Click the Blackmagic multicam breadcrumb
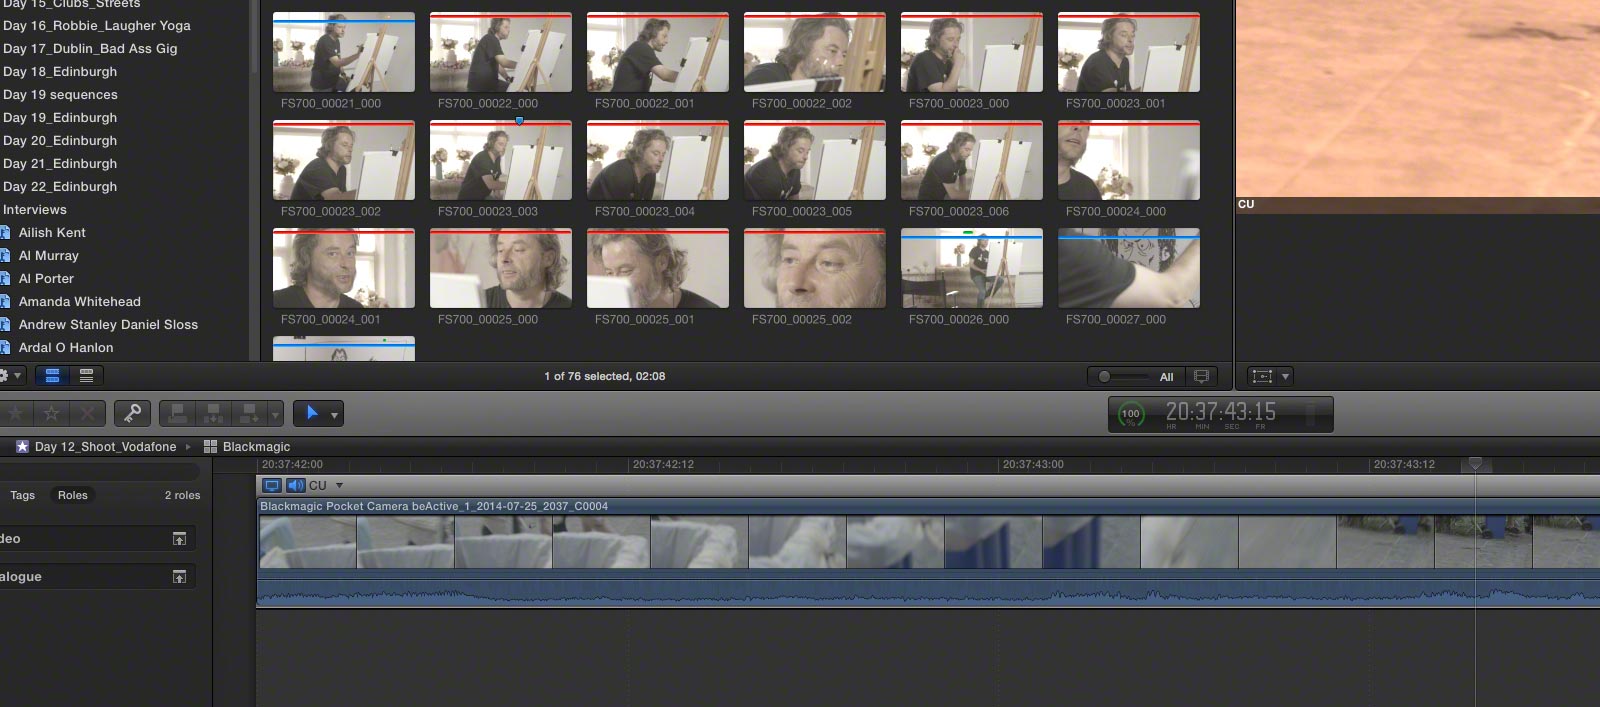This screenshot has width=1600, height=707. pos(256,447)
